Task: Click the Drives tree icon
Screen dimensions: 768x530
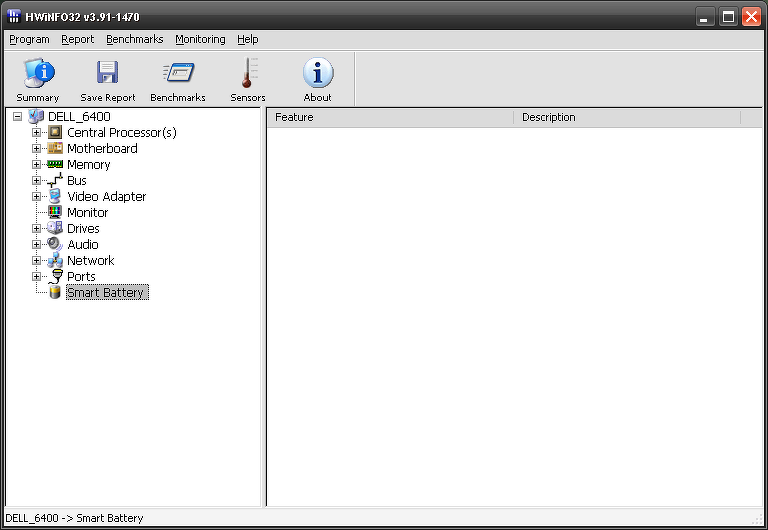Action: click(55, 228)
